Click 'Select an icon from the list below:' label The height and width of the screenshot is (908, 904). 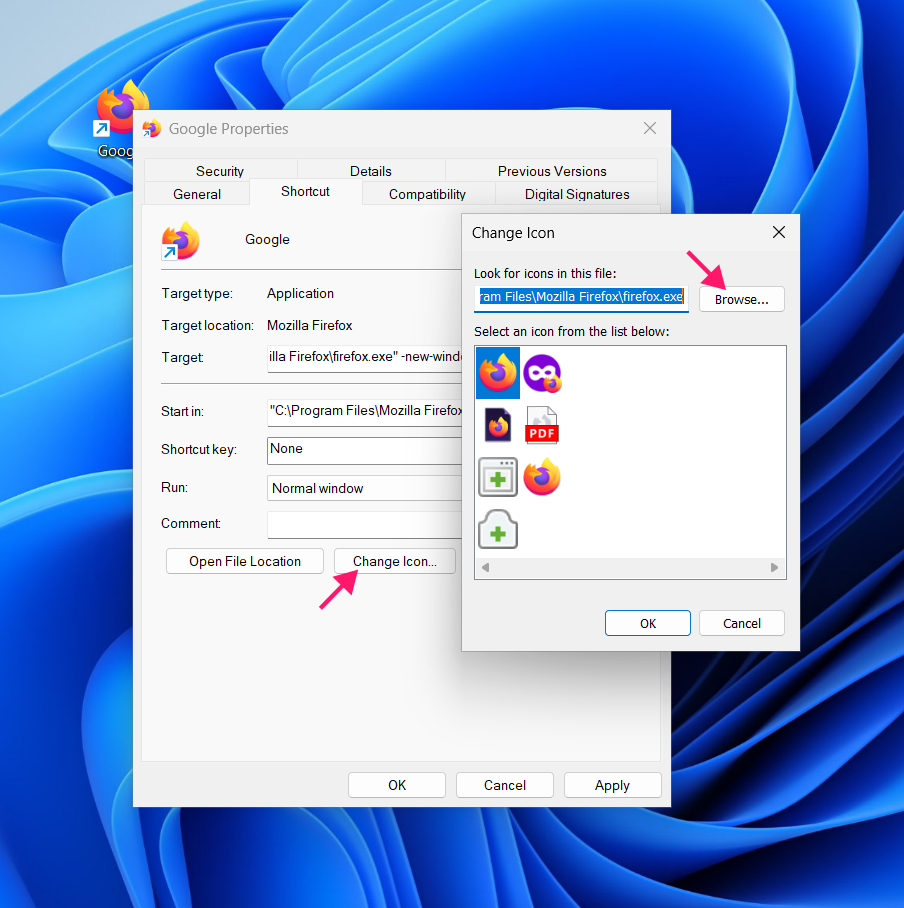pos(572,331)
